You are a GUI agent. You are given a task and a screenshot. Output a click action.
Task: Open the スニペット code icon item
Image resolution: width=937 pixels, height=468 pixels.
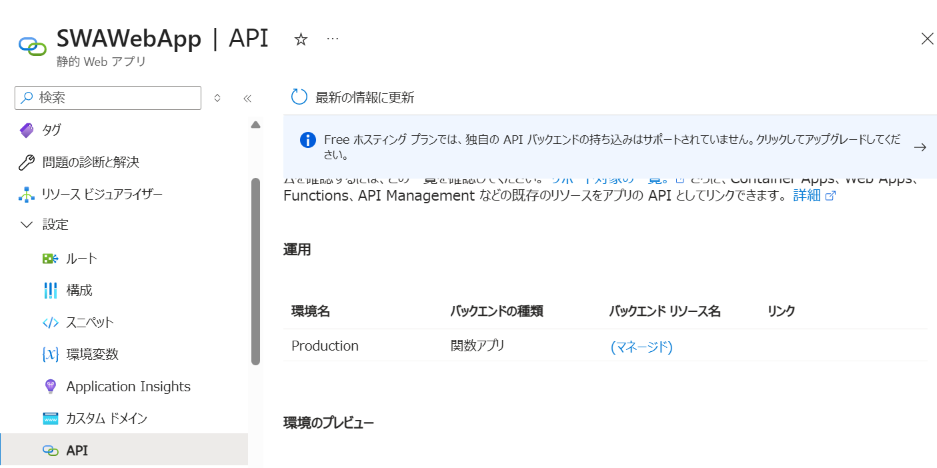click(x=90, y=322)
